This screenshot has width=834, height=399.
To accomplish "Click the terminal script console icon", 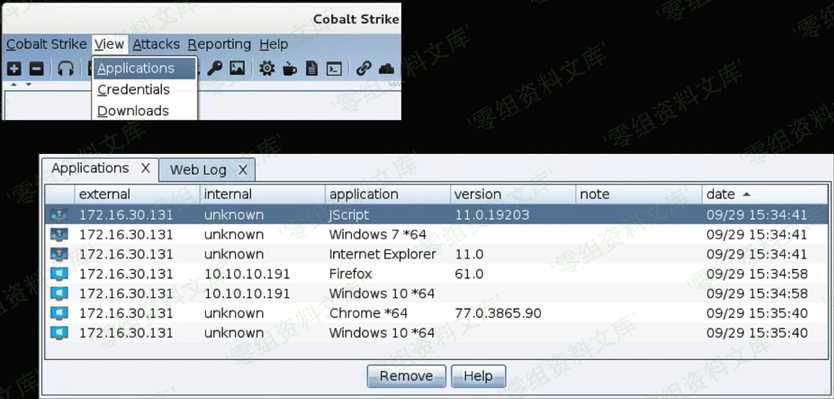I will (334, 69).
